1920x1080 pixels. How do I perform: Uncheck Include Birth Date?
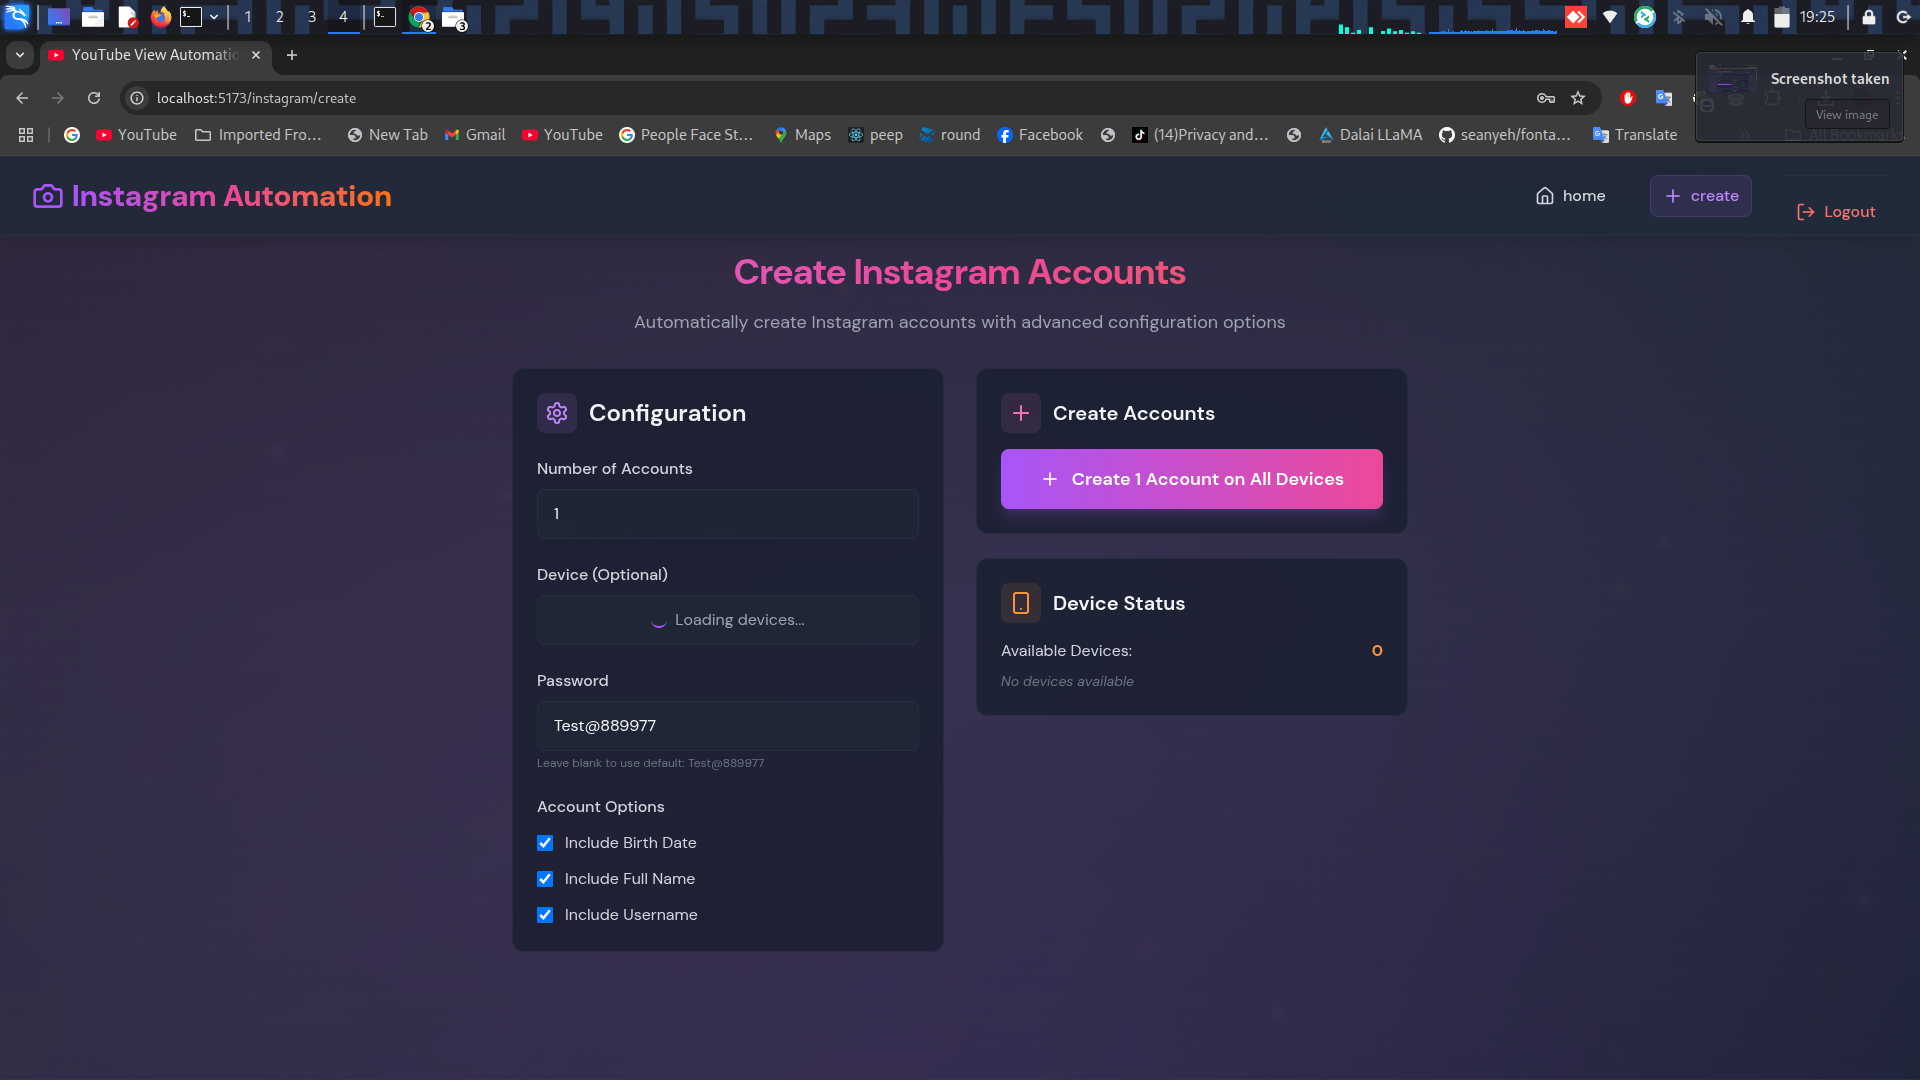(545, 843)
